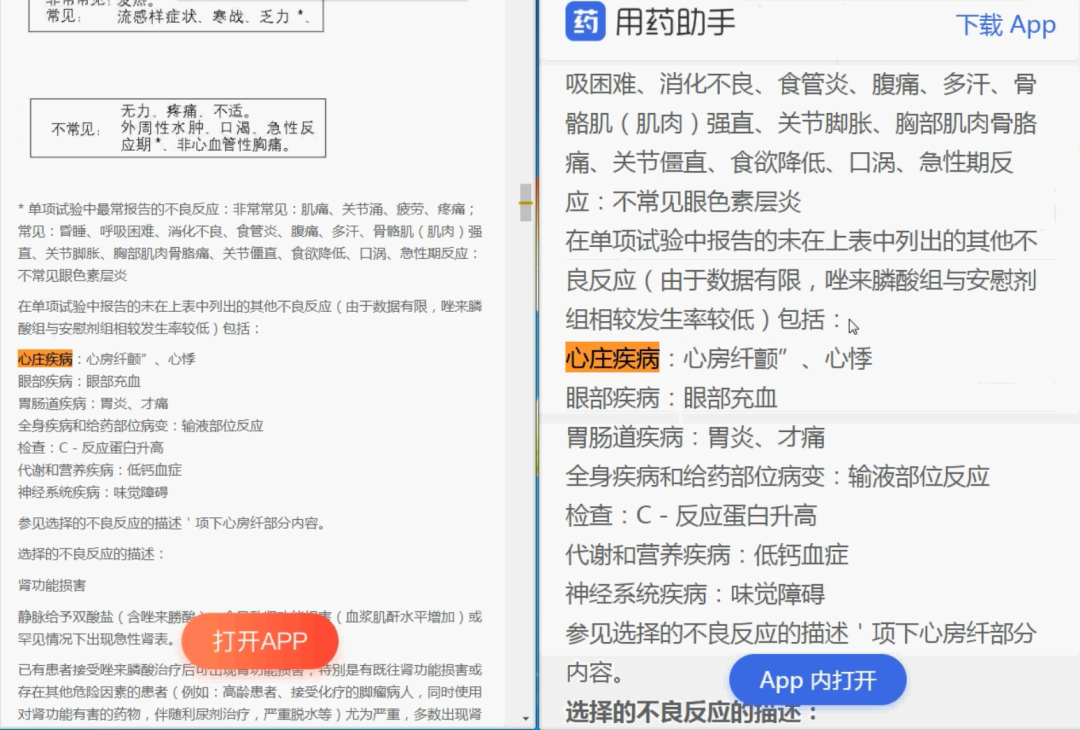Click 胃肠道疾病：胃炎 line in the right pane
This screenshot has height=730, width=1080.
(695, 437)
